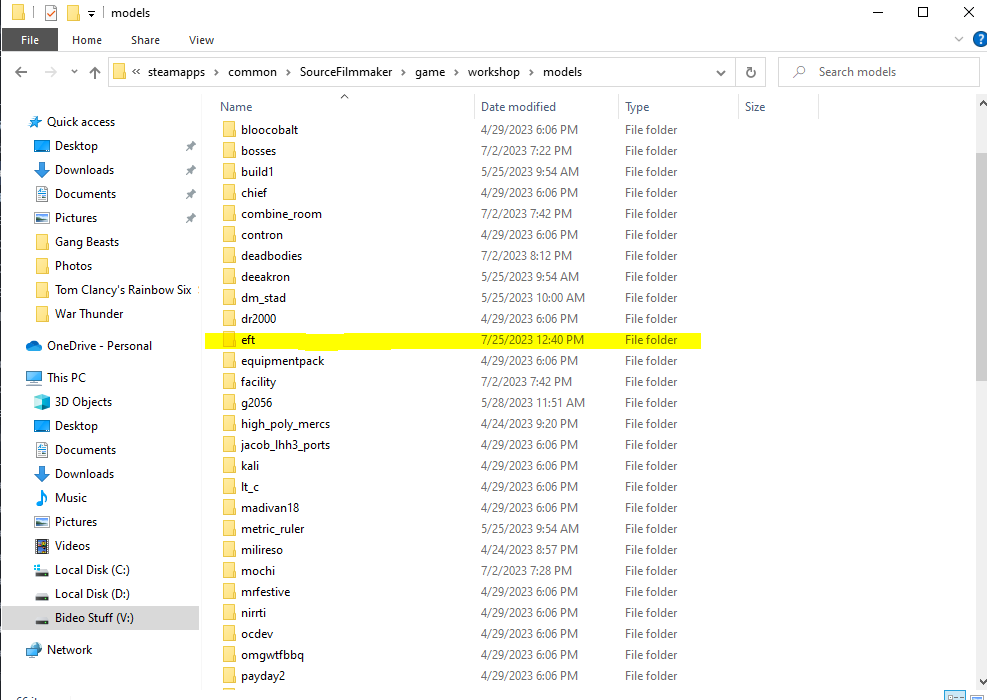Click the bosses folder icon

pyautogui.click(x=228, y=150)
